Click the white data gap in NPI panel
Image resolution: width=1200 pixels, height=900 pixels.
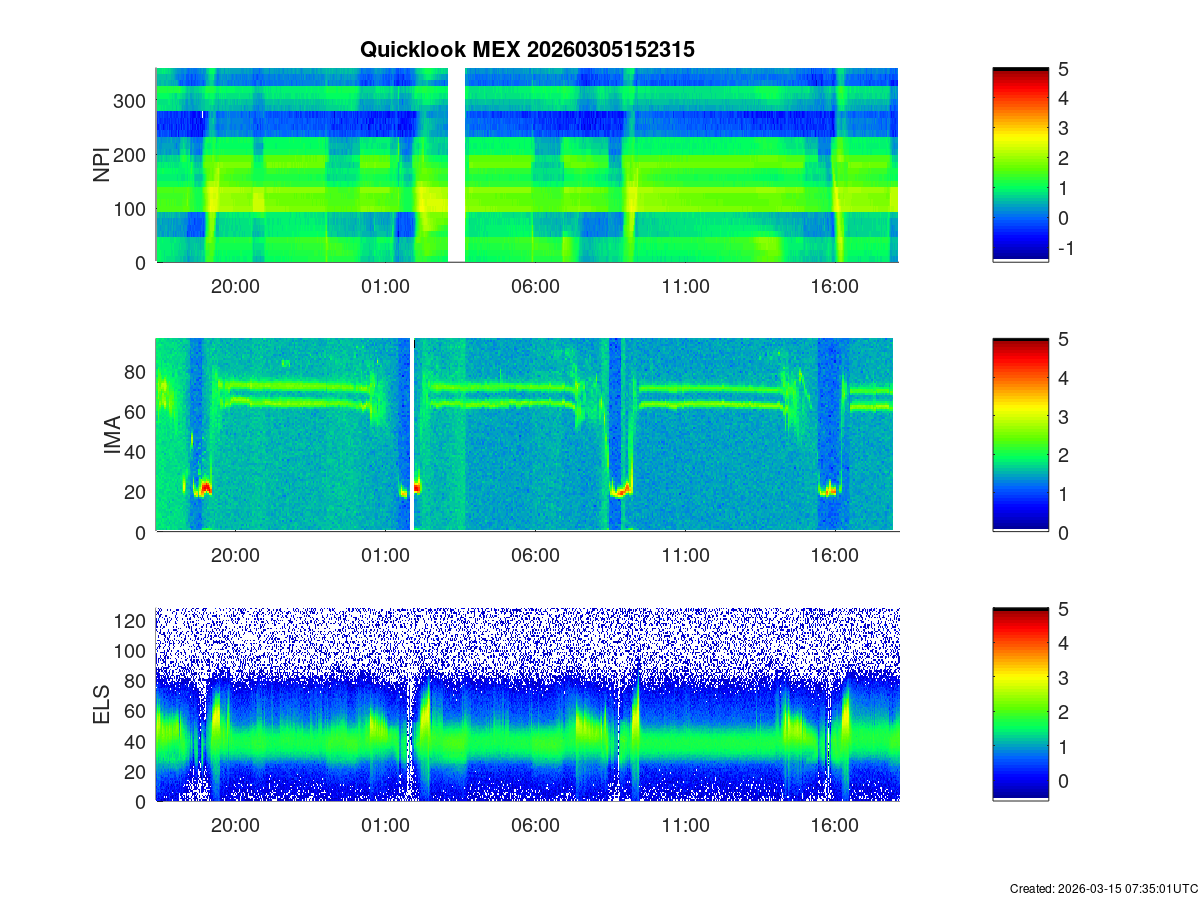click(x=456, y=165)
